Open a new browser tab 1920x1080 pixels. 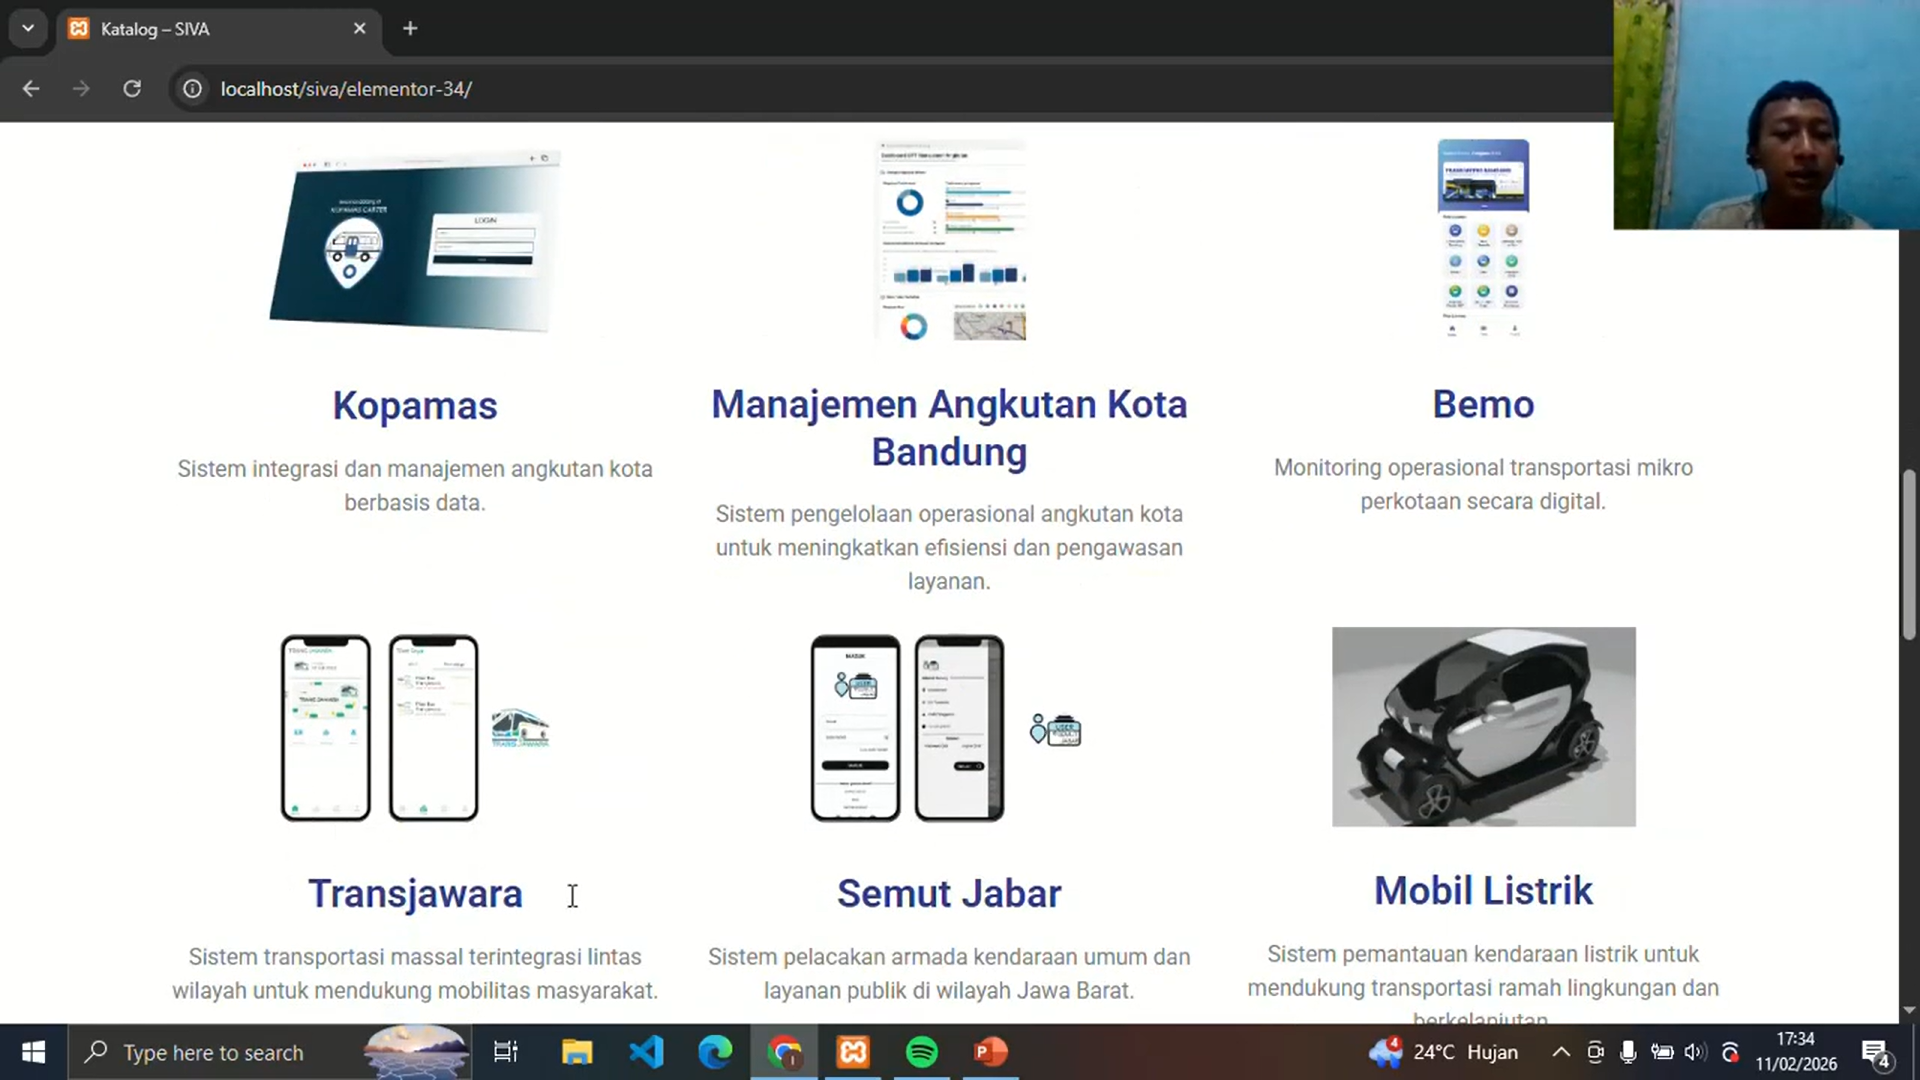[409, 28]
